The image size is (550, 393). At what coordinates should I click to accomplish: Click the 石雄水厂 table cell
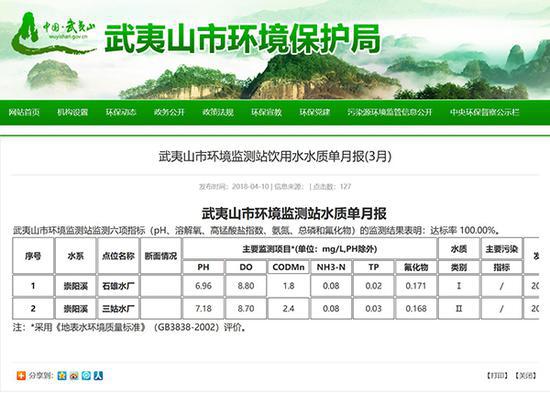coord(118,286)
